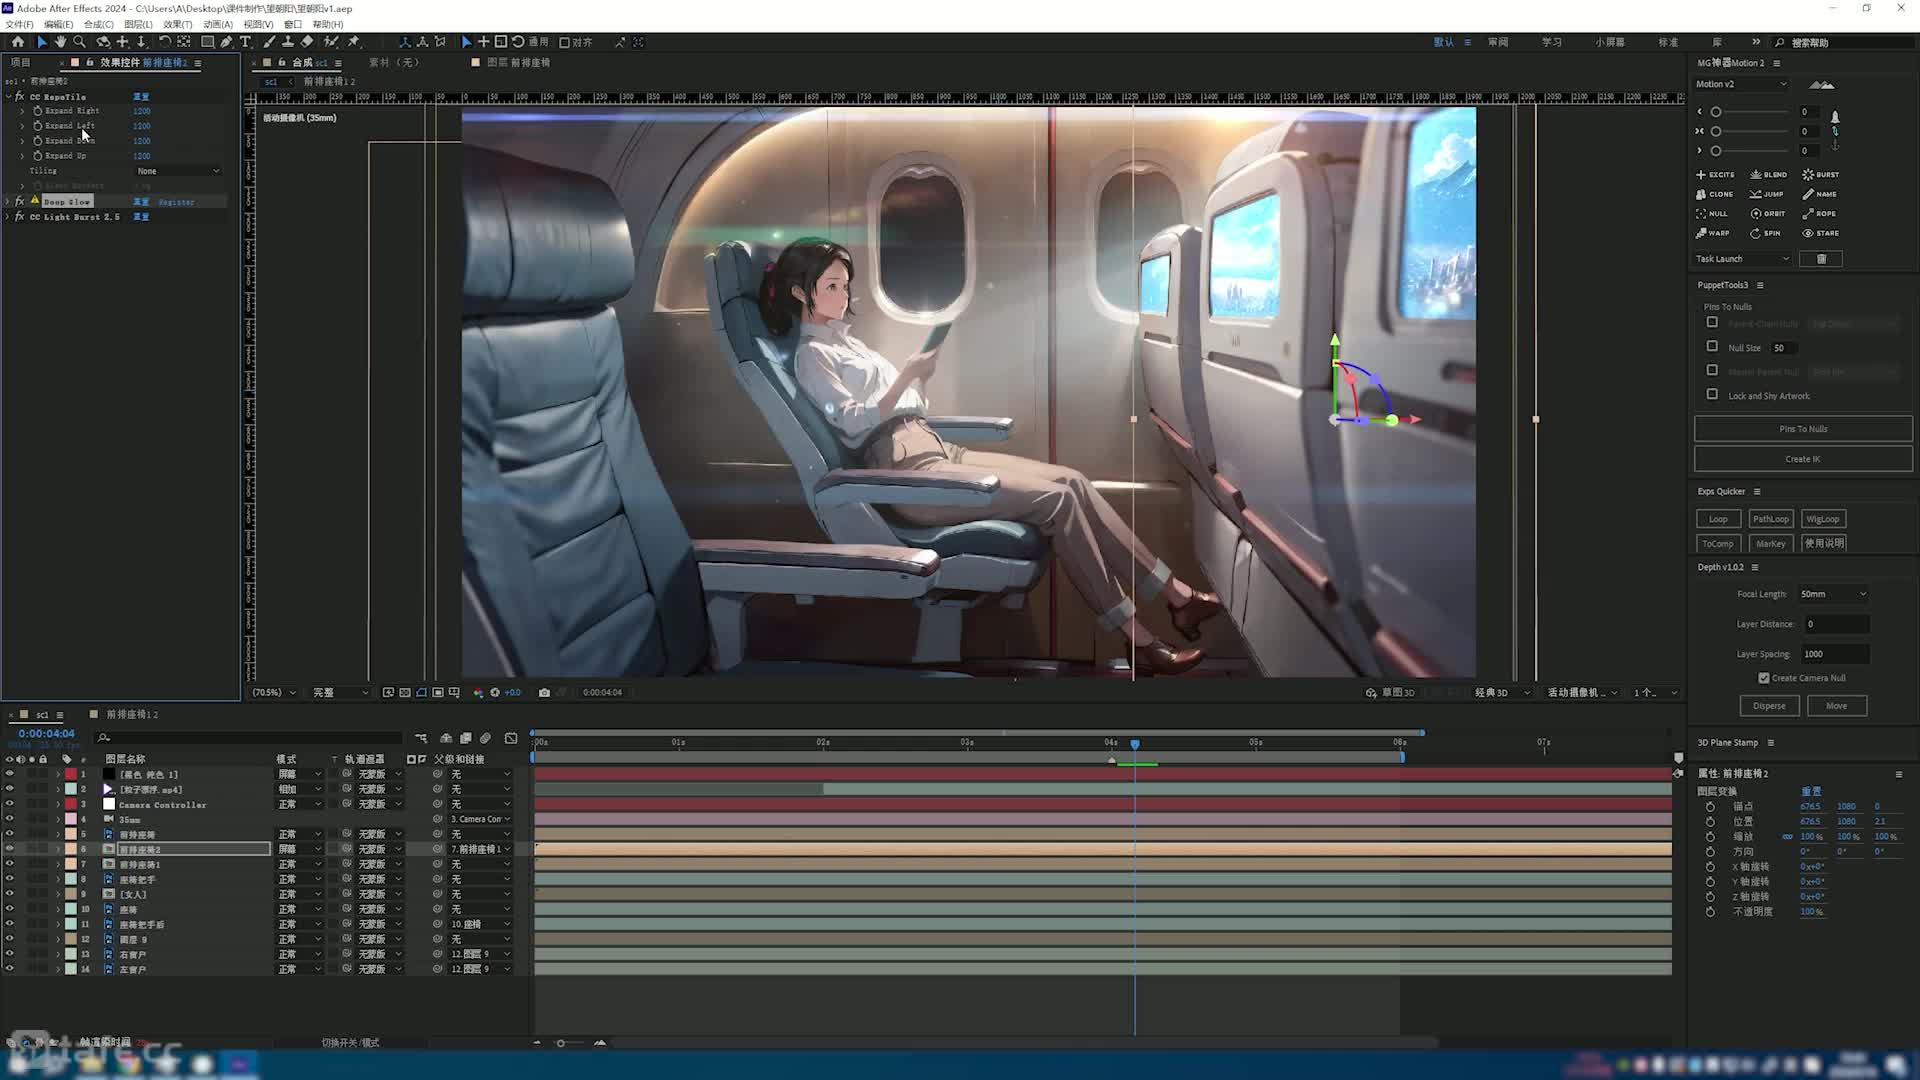Viewport: 1920px width, 1080px height.
Task: Click the Layer Spacing value field 1000
Action: click(1835, 654)
